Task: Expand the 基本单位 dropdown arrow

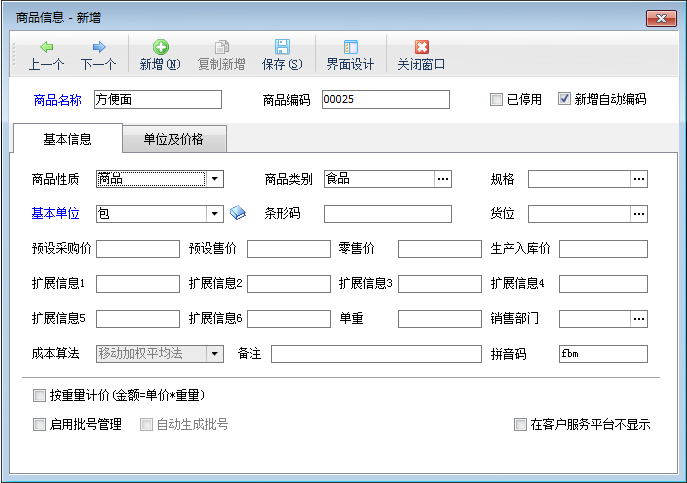Action: click(x=214, y=213)
